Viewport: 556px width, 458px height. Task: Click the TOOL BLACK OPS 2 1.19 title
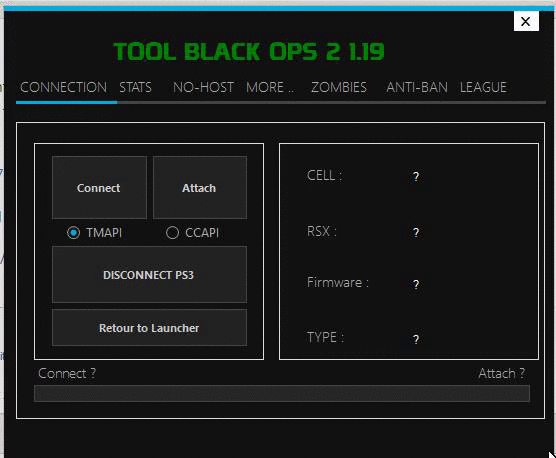coord(249,51)
